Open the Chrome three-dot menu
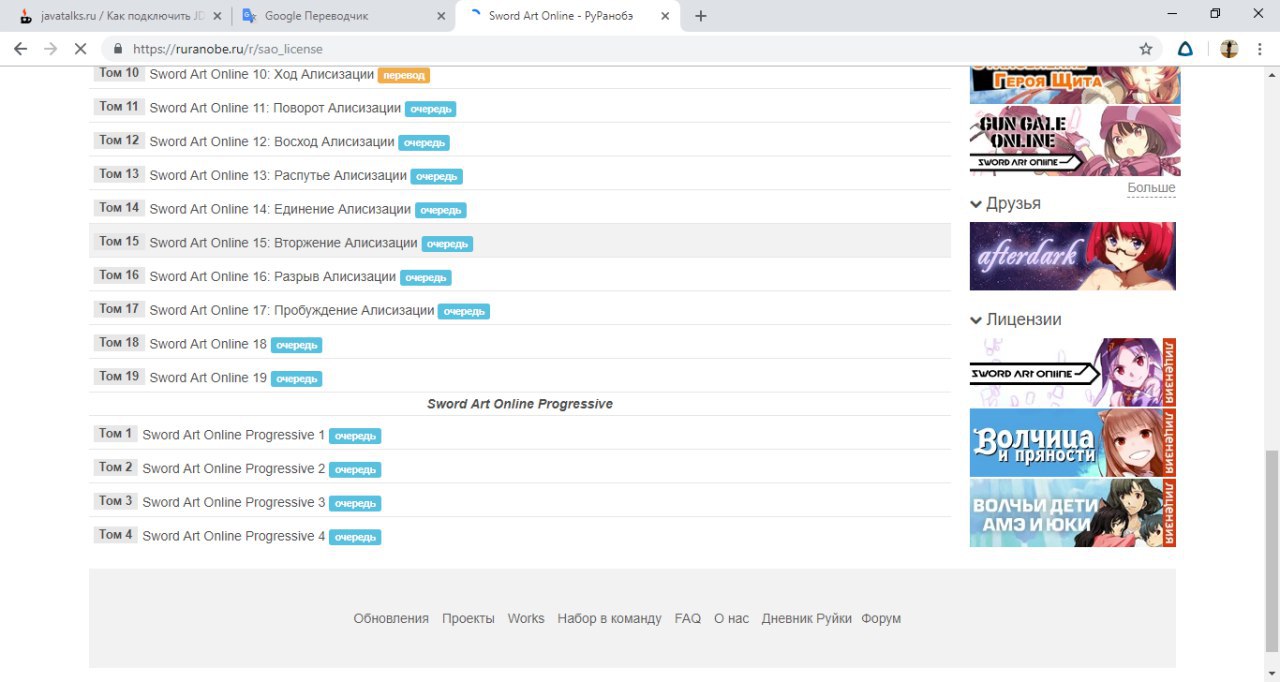 (1260, 48)
